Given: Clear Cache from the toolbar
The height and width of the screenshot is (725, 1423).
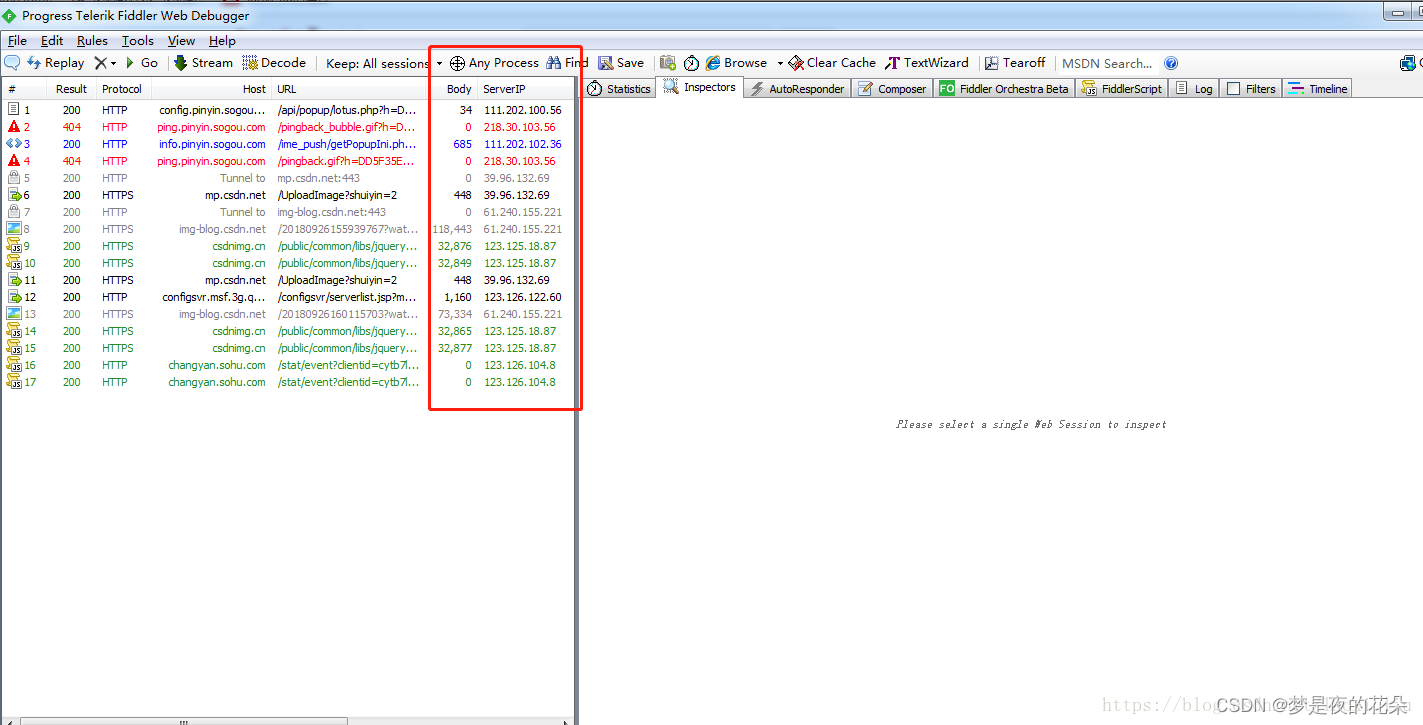Looking at the screenshot, I should 832,63.
